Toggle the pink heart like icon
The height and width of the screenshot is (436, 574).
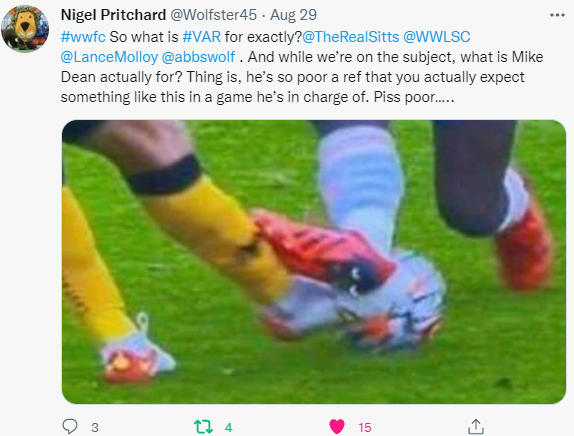click(337, 427)
